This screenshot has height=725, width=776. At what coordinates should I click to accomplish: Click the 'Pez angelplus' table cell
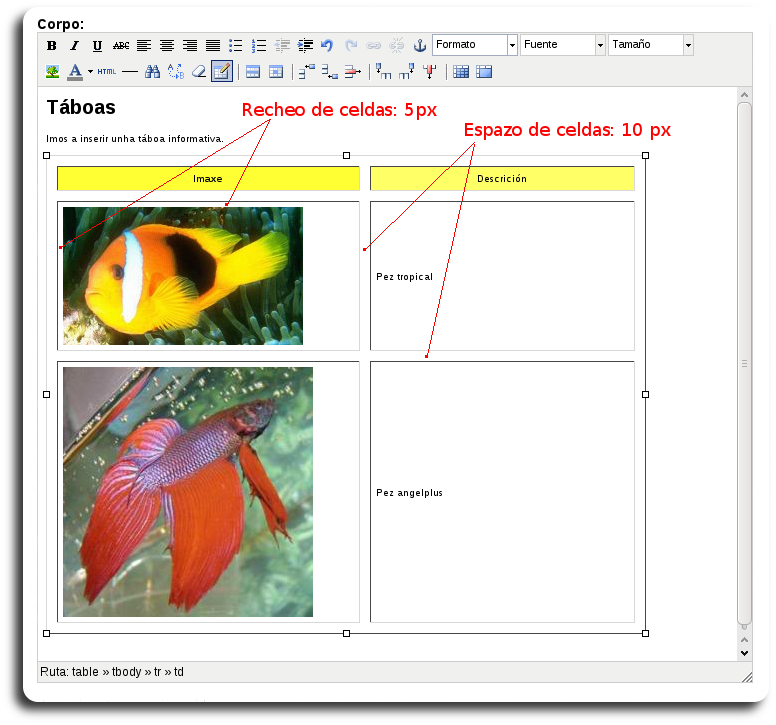pos(502,492)
